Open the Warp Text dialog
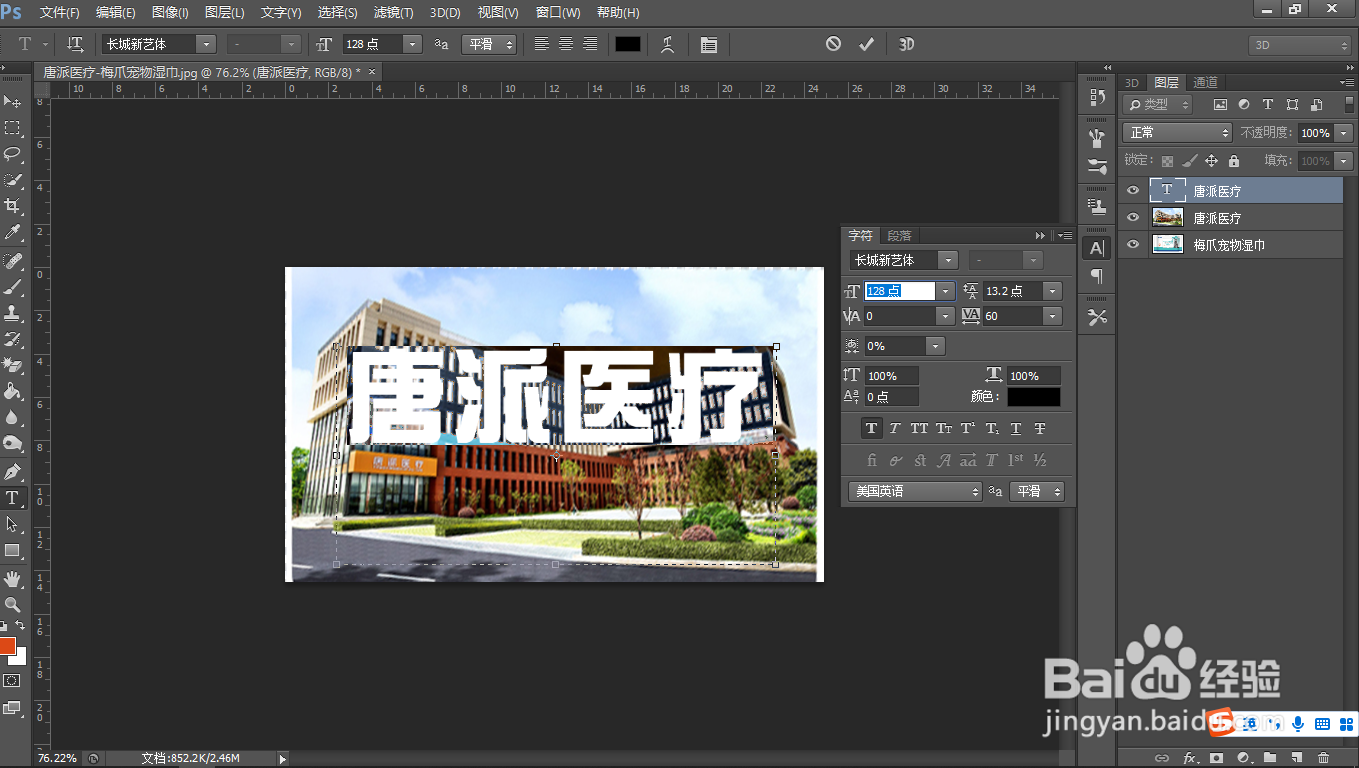This screenshot has height=768, width=1359. 667,44
